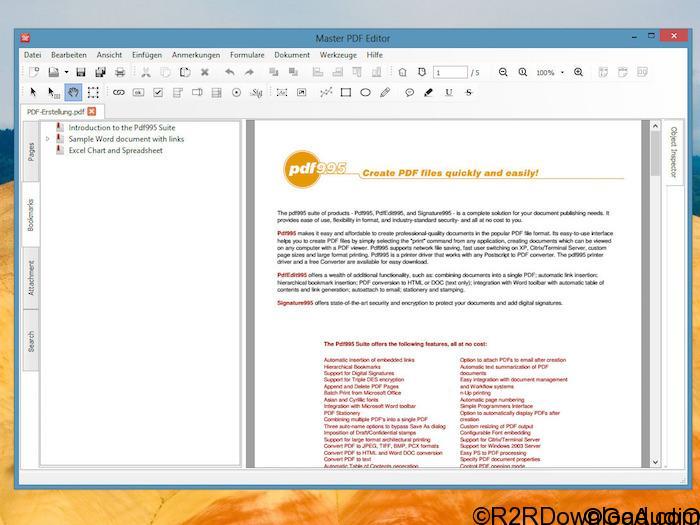Screen dimensions: 700x525
Task: Switch to the Search side tab
Action: point(31,341)
